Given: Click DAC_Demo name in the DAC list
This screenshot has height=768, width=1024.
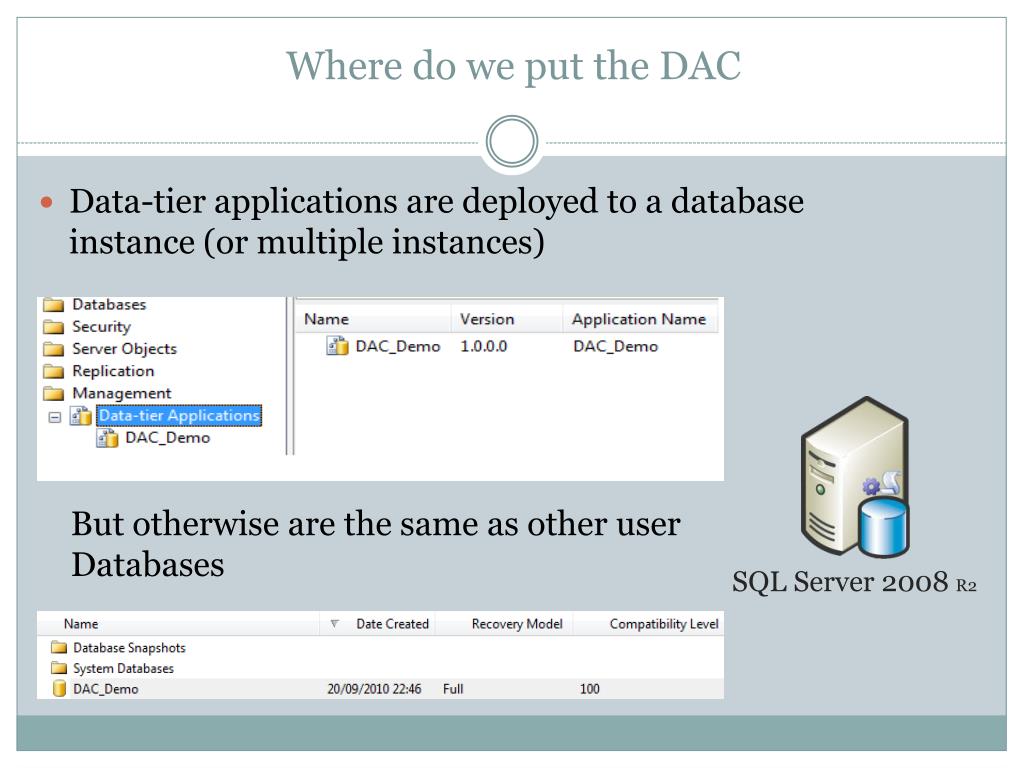Looking at the screenshot, I should coord(398,346).
